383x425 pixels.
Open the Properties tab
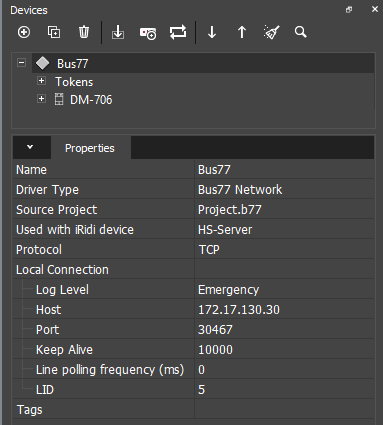[90, 148]
